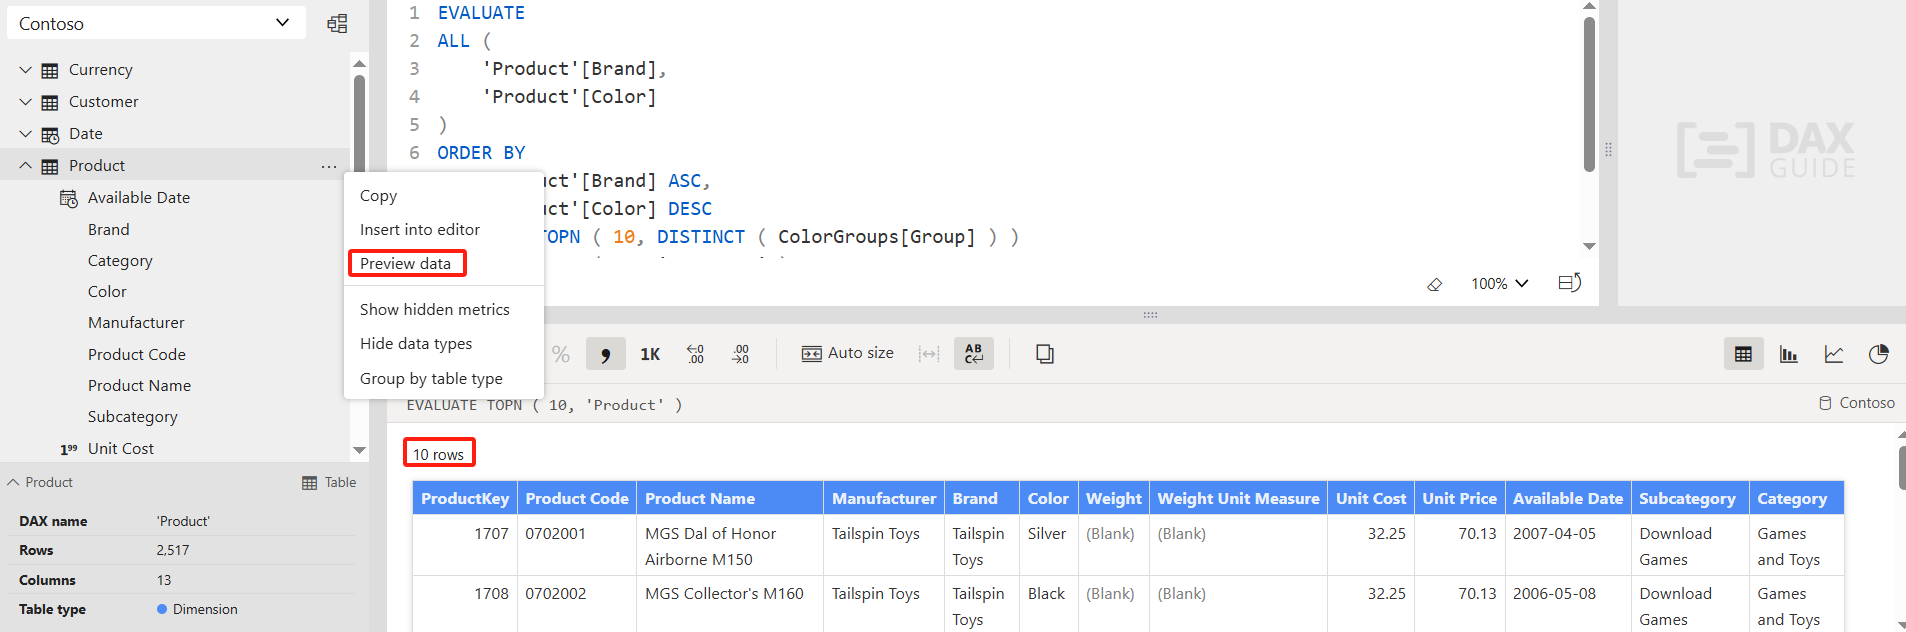
Task: Click the Unit Price column header
Action: (1460, 498)
